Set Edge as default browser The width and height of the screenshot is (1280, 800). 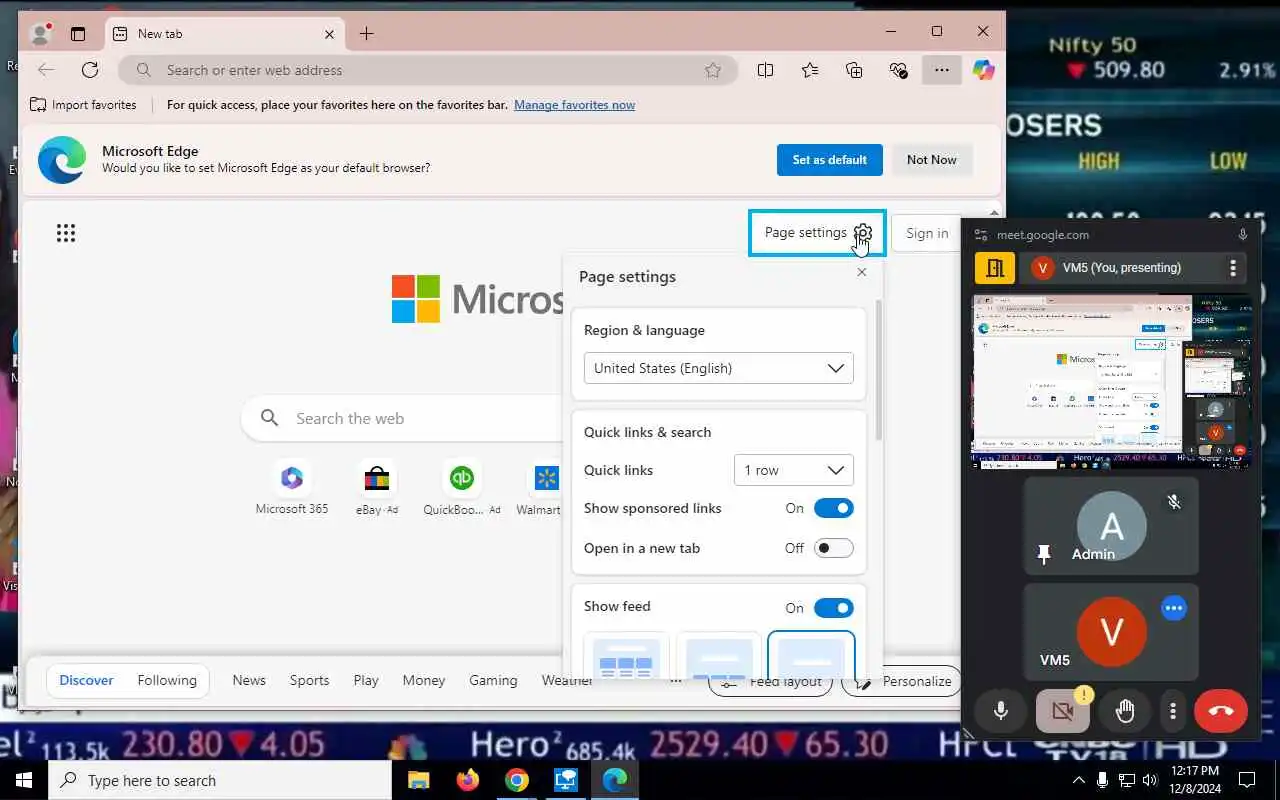click(830, 160)
